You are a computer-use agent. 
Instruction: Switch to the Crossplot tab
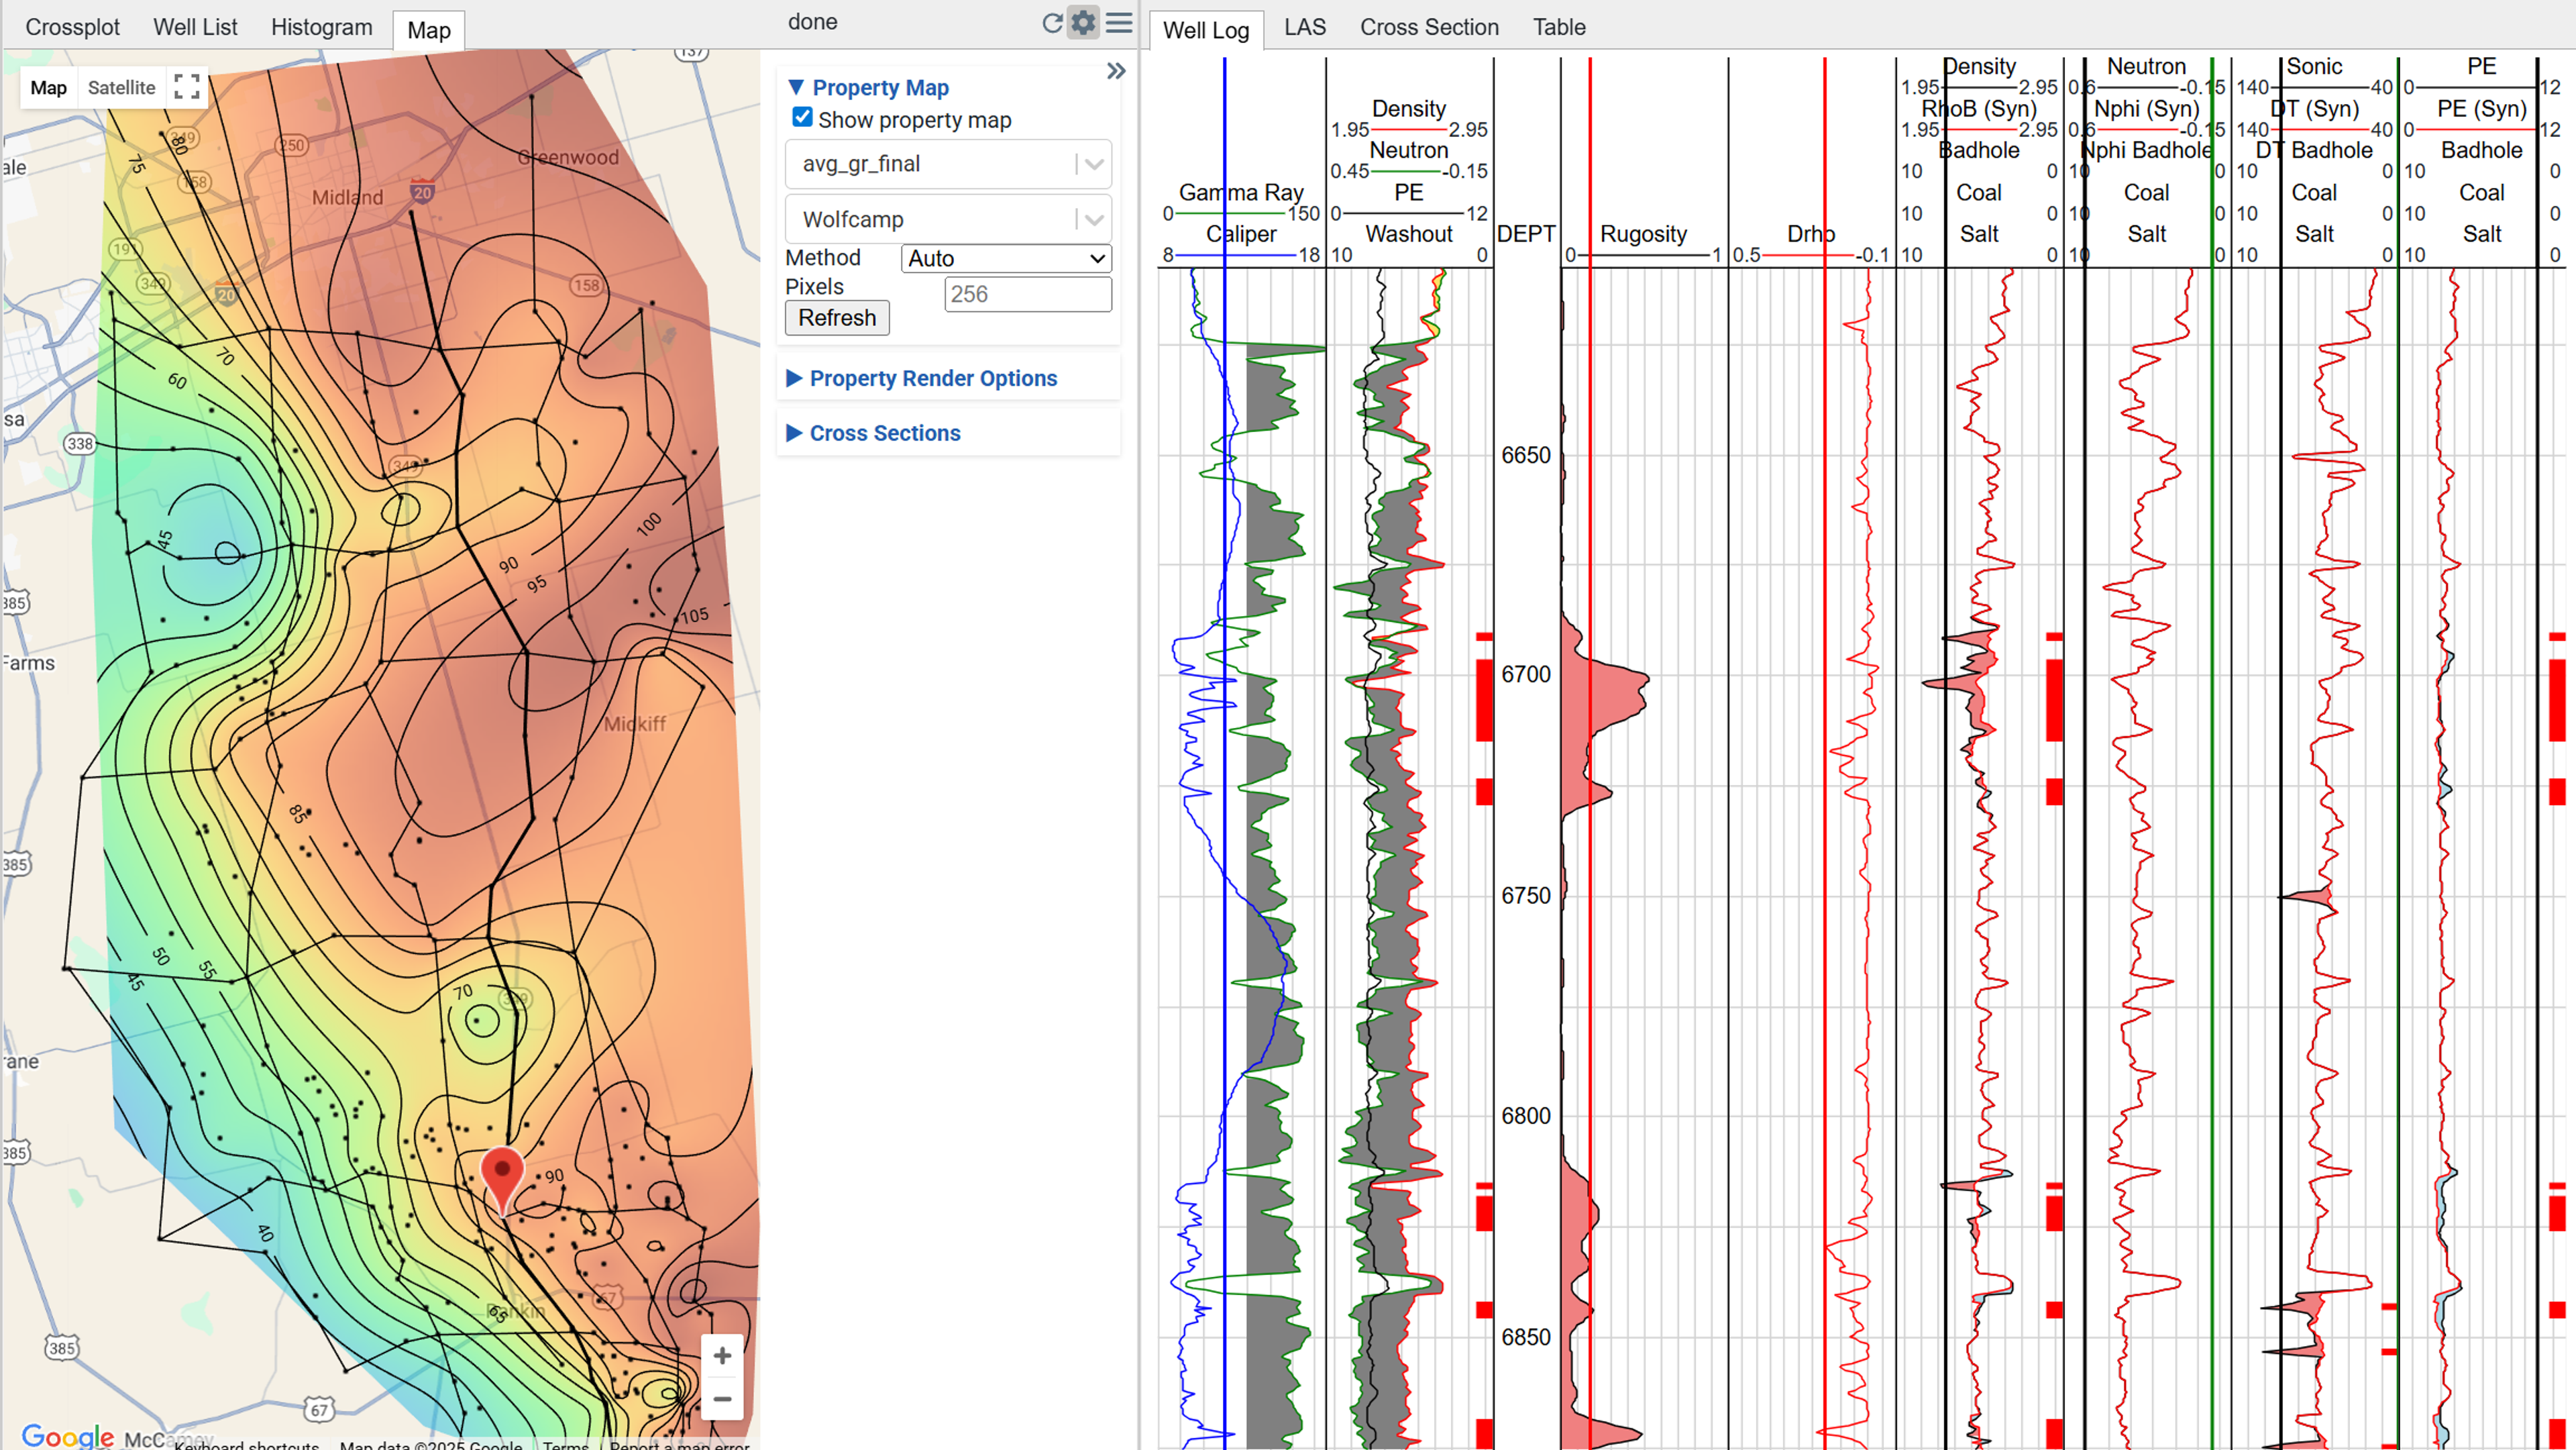pyautogui.click(x=72, y=27)
